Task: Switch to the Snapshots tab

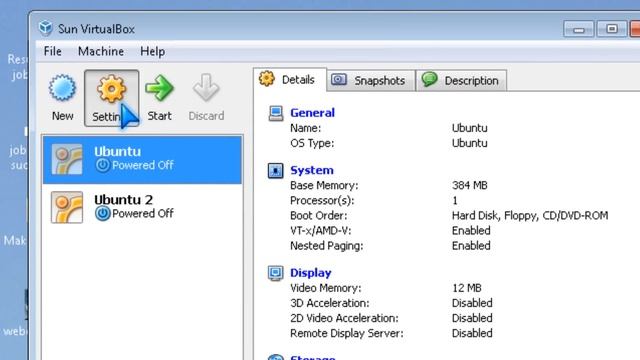Action: point(371,80)
